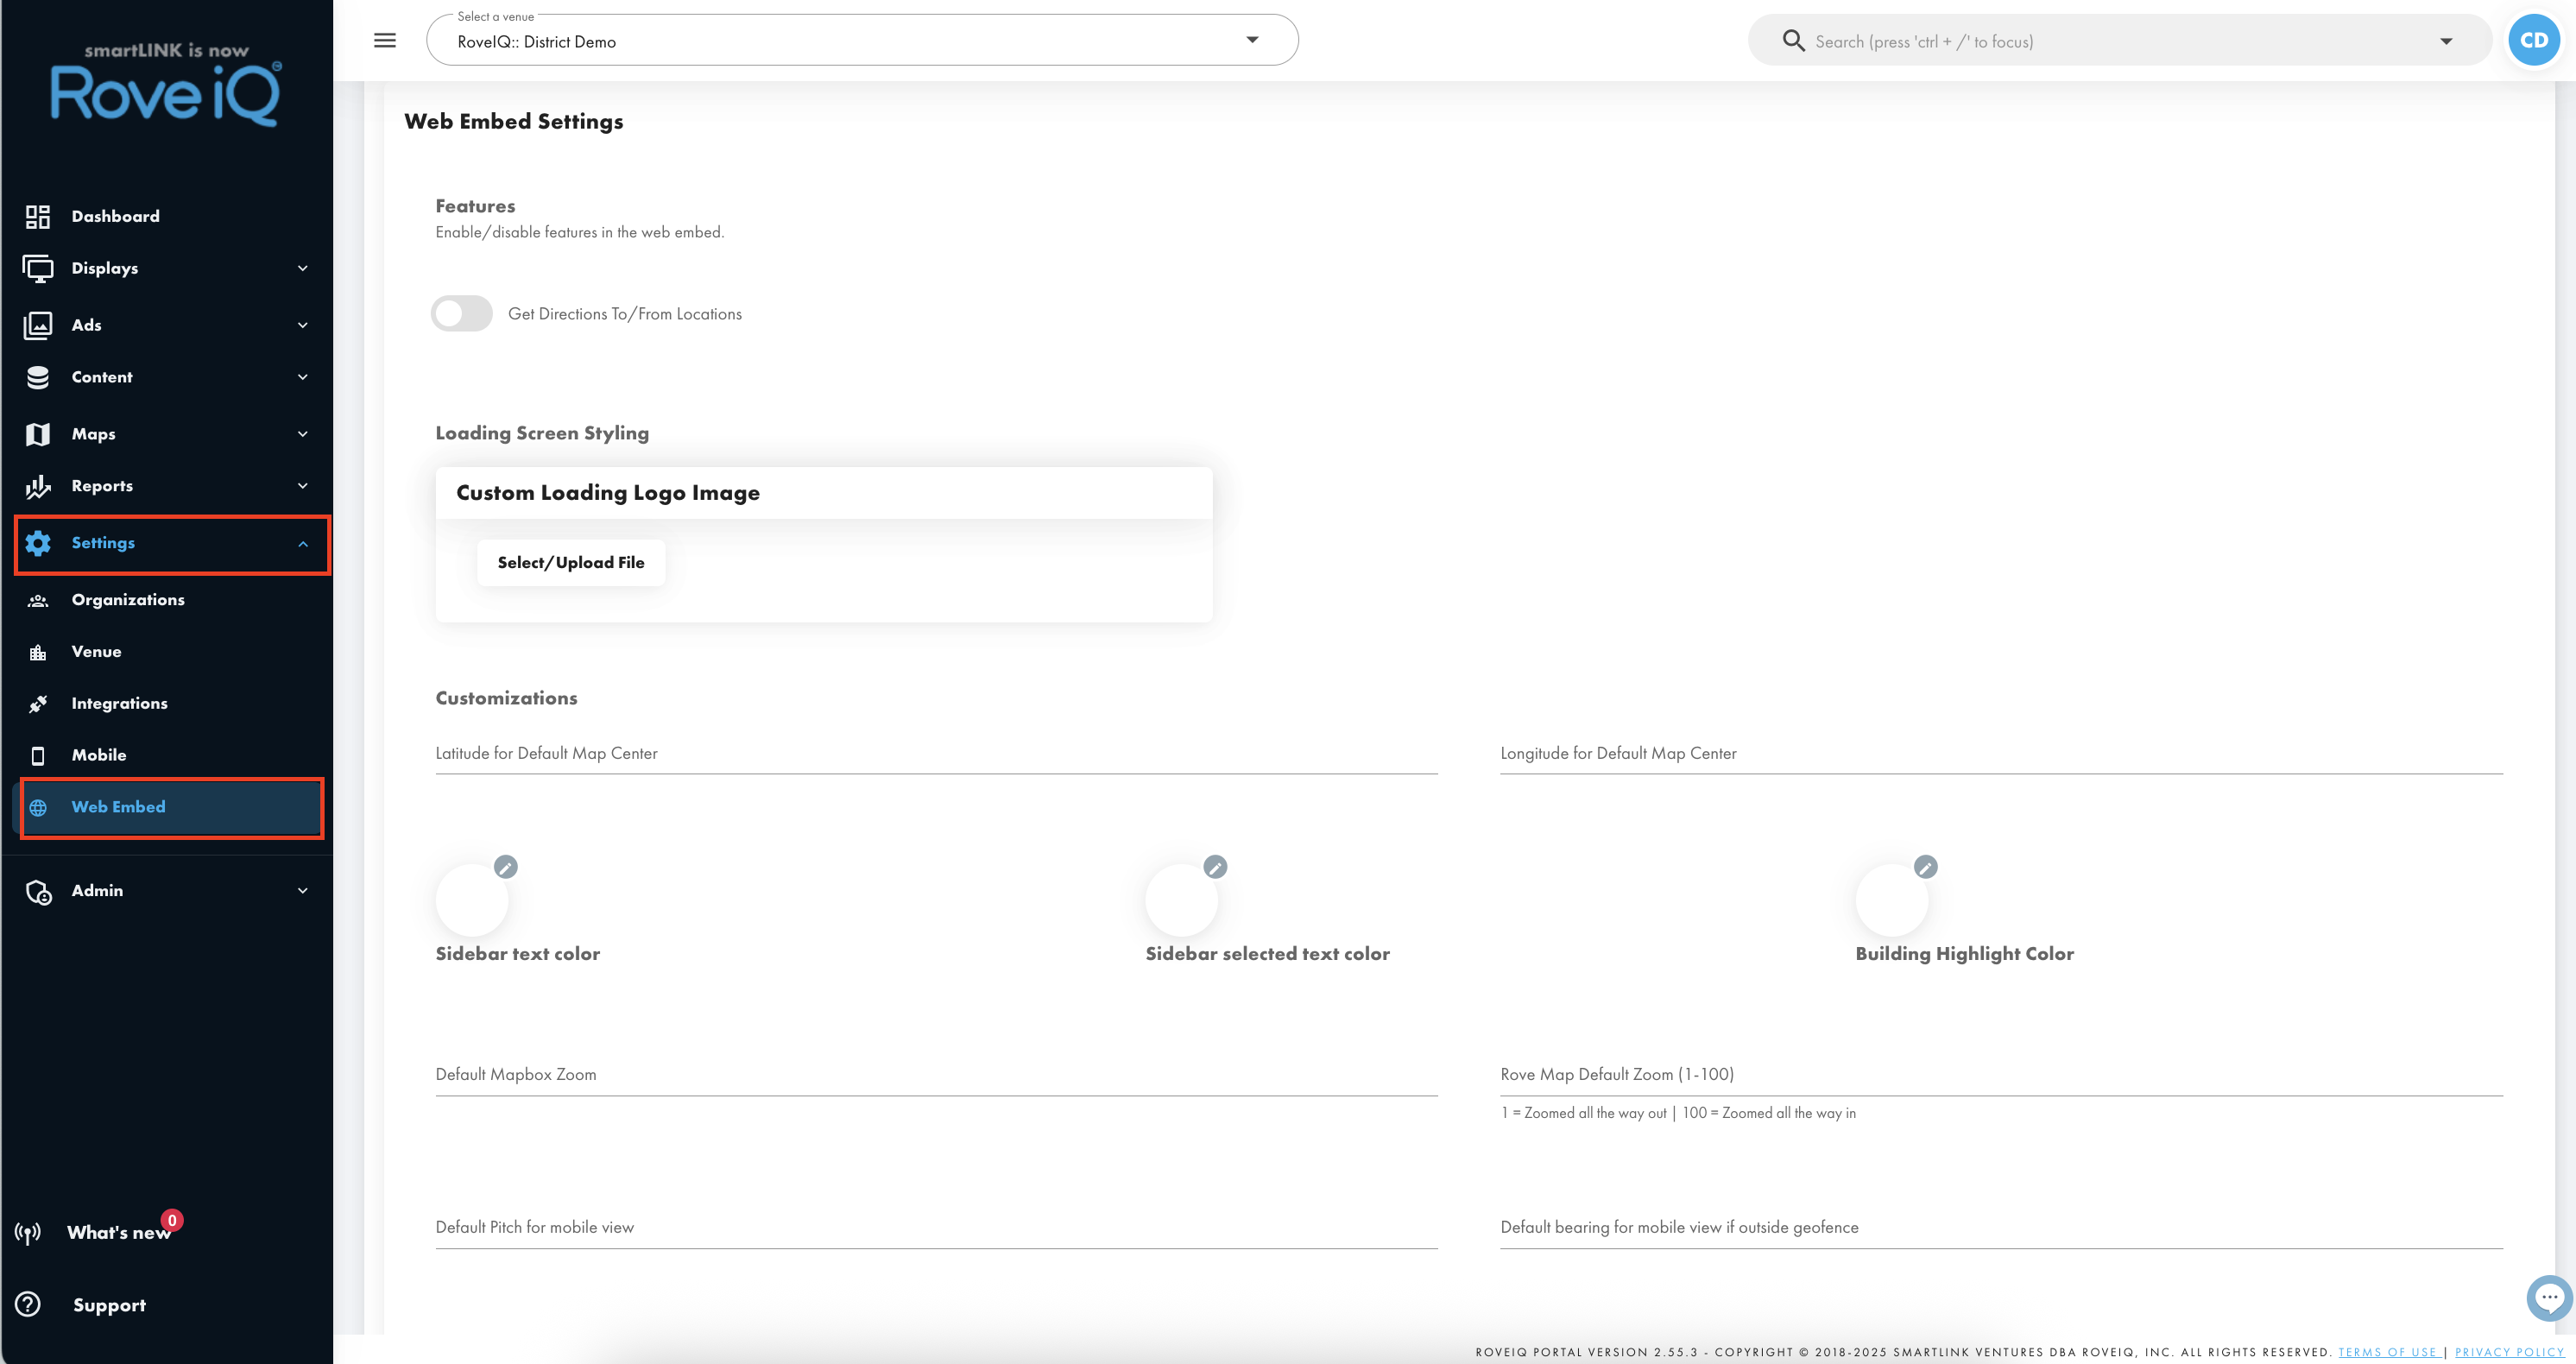The height and width of the screenshot is (1364, 2576).
Task: Open the Select a venue dropdown
Action: pyautogui.click(x=862, y=41)
